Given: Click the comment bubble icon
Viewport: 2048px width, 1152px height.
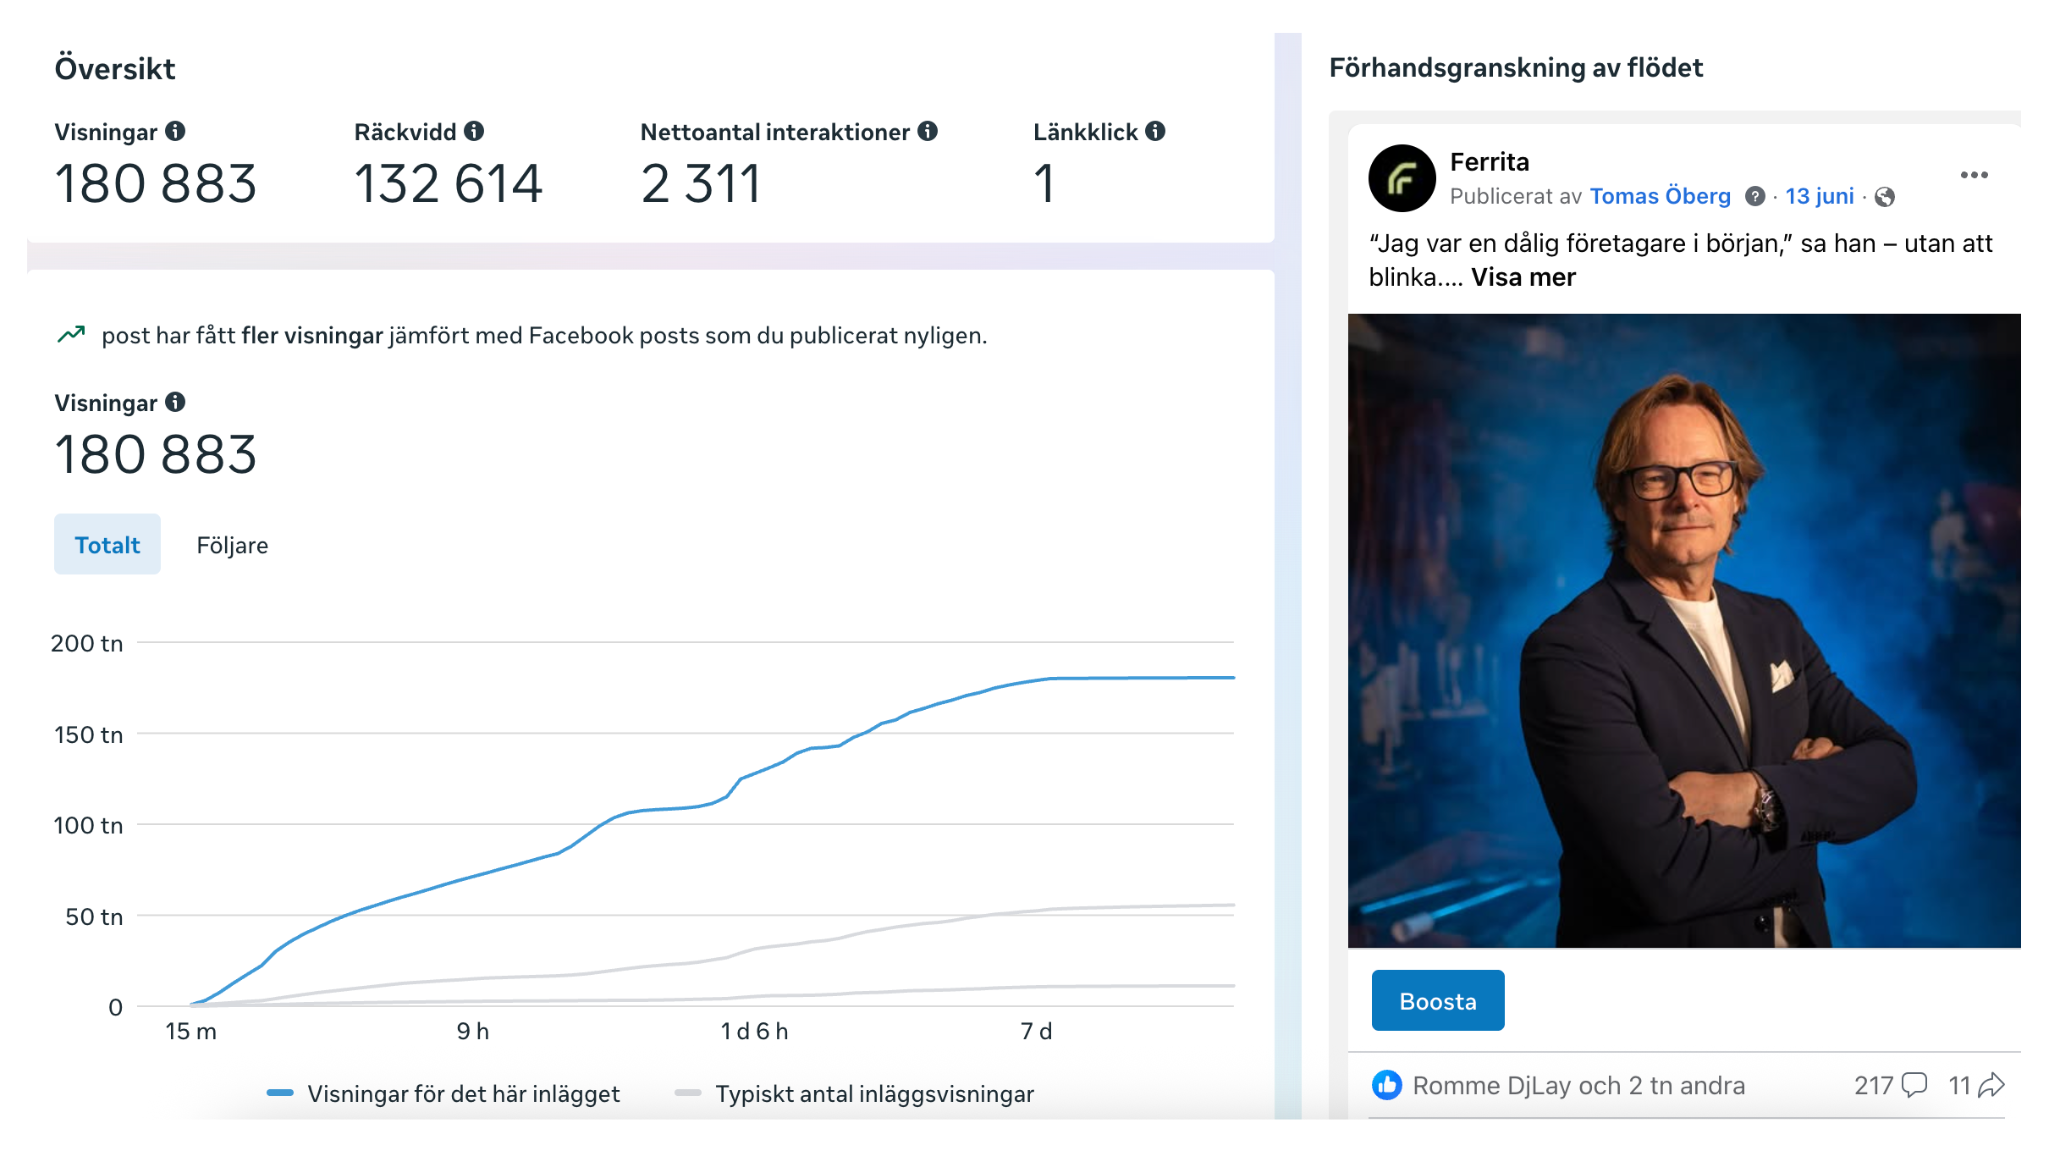Looking at the screenshot, I should [1914, 1085].
